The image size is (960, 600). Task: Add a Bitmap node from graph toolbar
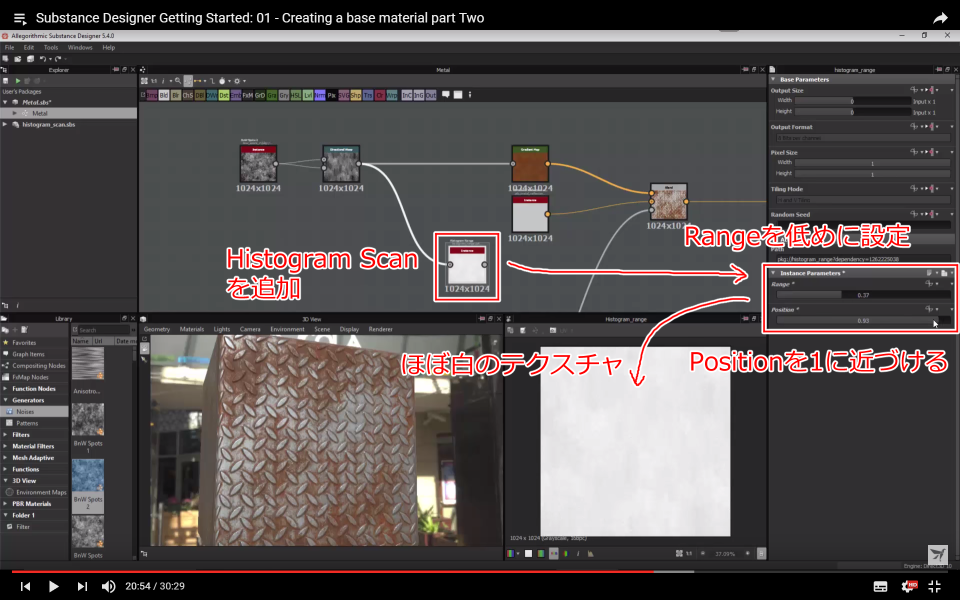pyautogui.click(x=152, y=96)
